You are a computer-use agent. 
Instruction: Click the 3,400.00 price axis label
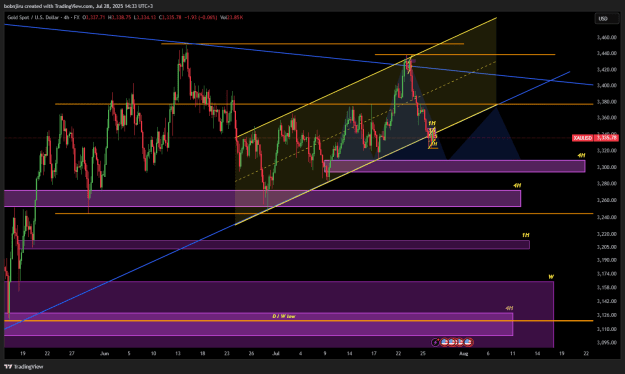tap(607, 85)
